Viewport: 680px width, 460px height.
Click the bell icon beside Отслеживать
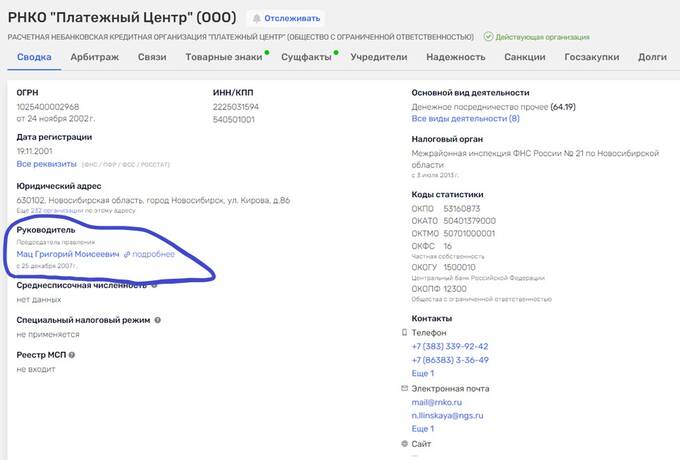coord(257,18)
